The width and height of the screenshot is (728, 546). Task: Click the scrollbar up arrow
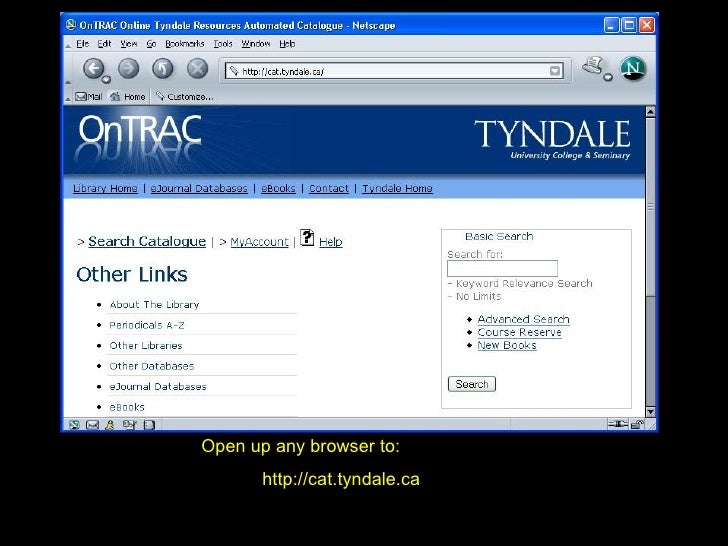(650, 111)
